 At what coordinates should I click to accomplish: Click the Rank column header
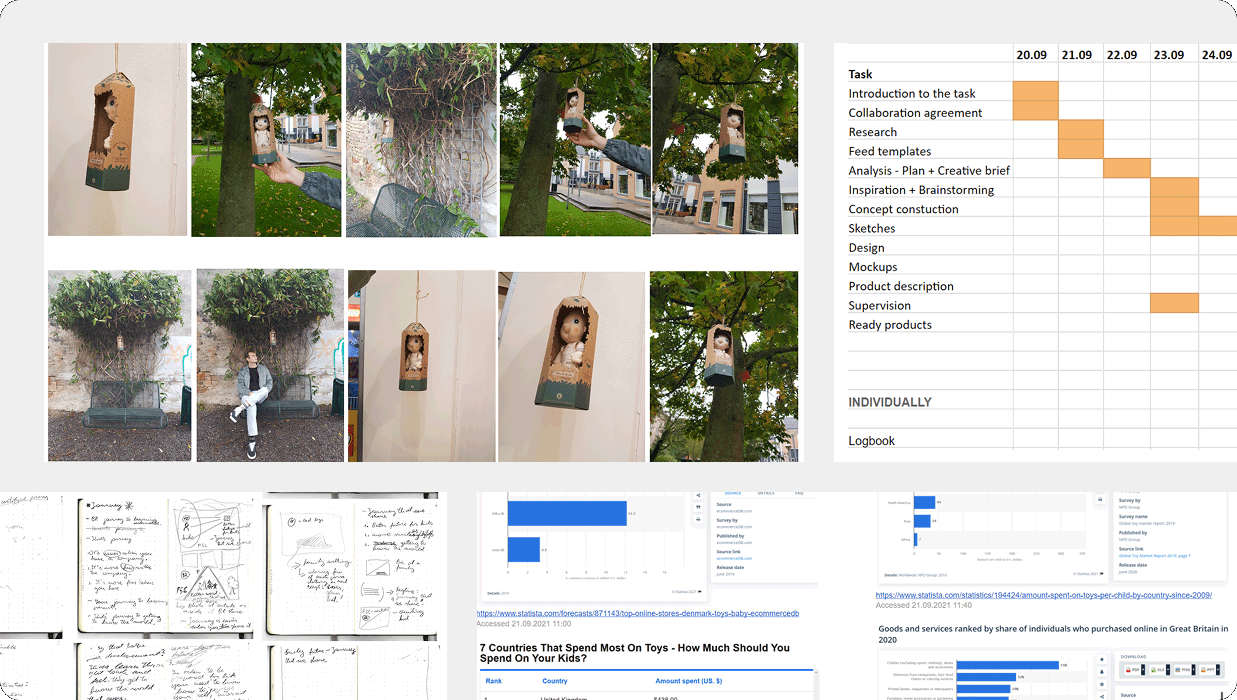coord(494,681)
